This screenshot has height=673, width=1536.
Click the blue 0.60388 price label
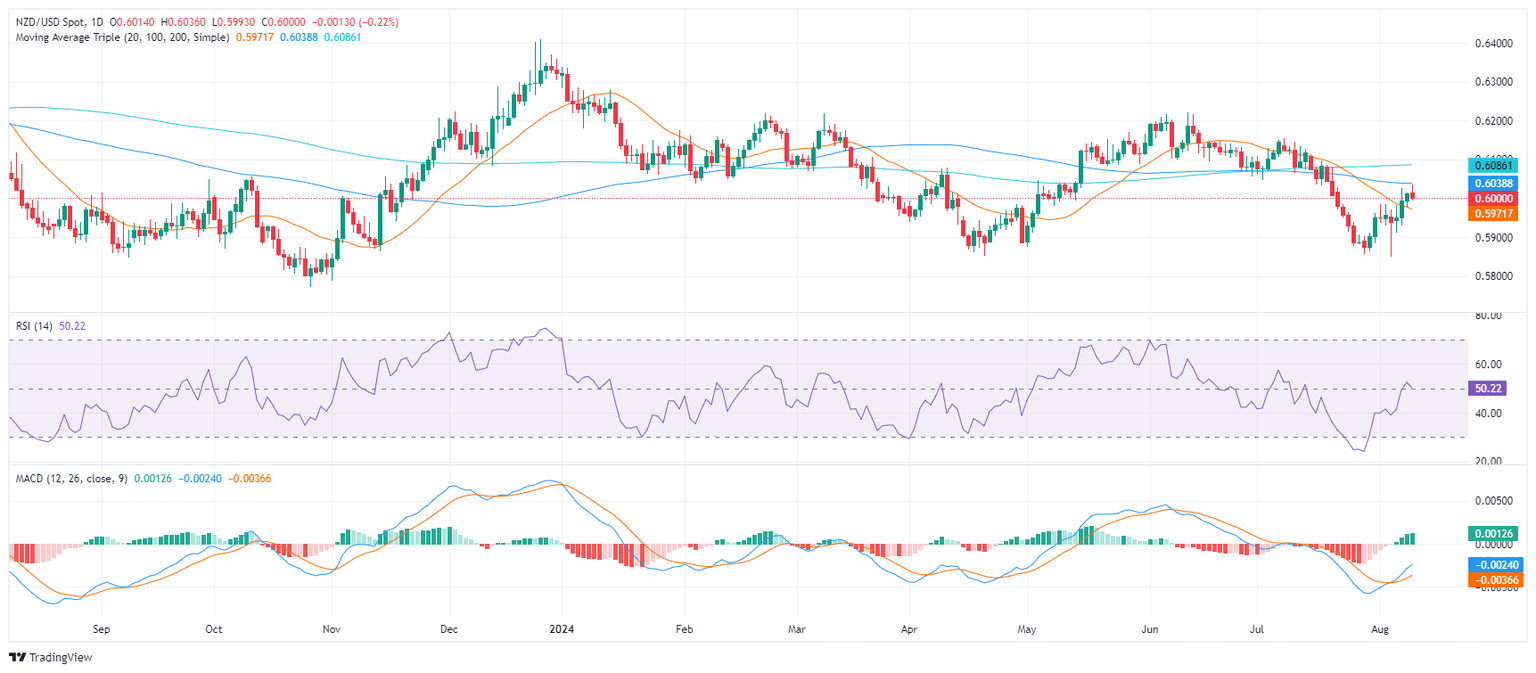[1496, 184]
